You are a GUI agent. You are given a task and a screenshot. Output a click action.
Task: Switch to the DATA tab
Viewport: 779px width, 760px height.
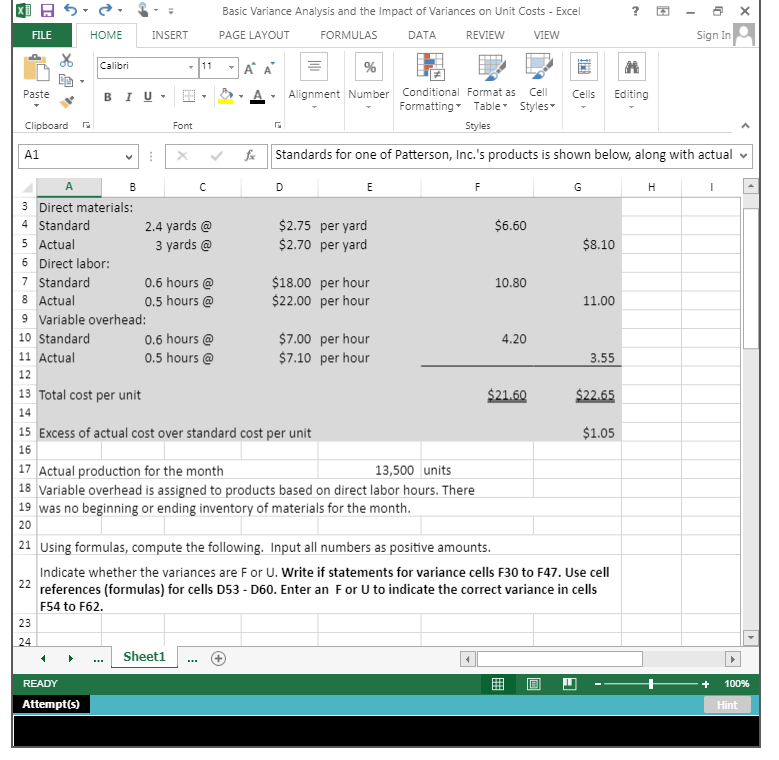pyautogui.click(x=422, y=35)
